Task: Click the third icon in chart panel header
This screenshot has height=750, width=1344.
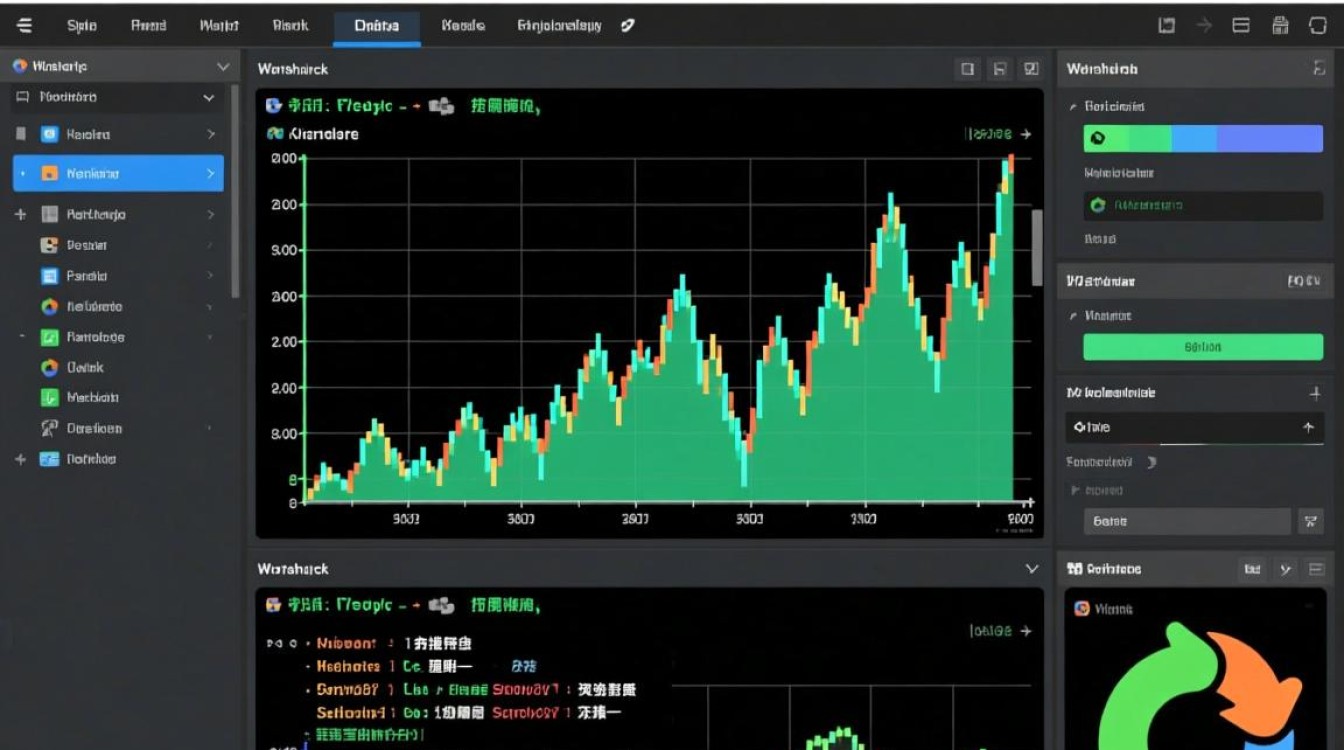Action: [1032, 69]
